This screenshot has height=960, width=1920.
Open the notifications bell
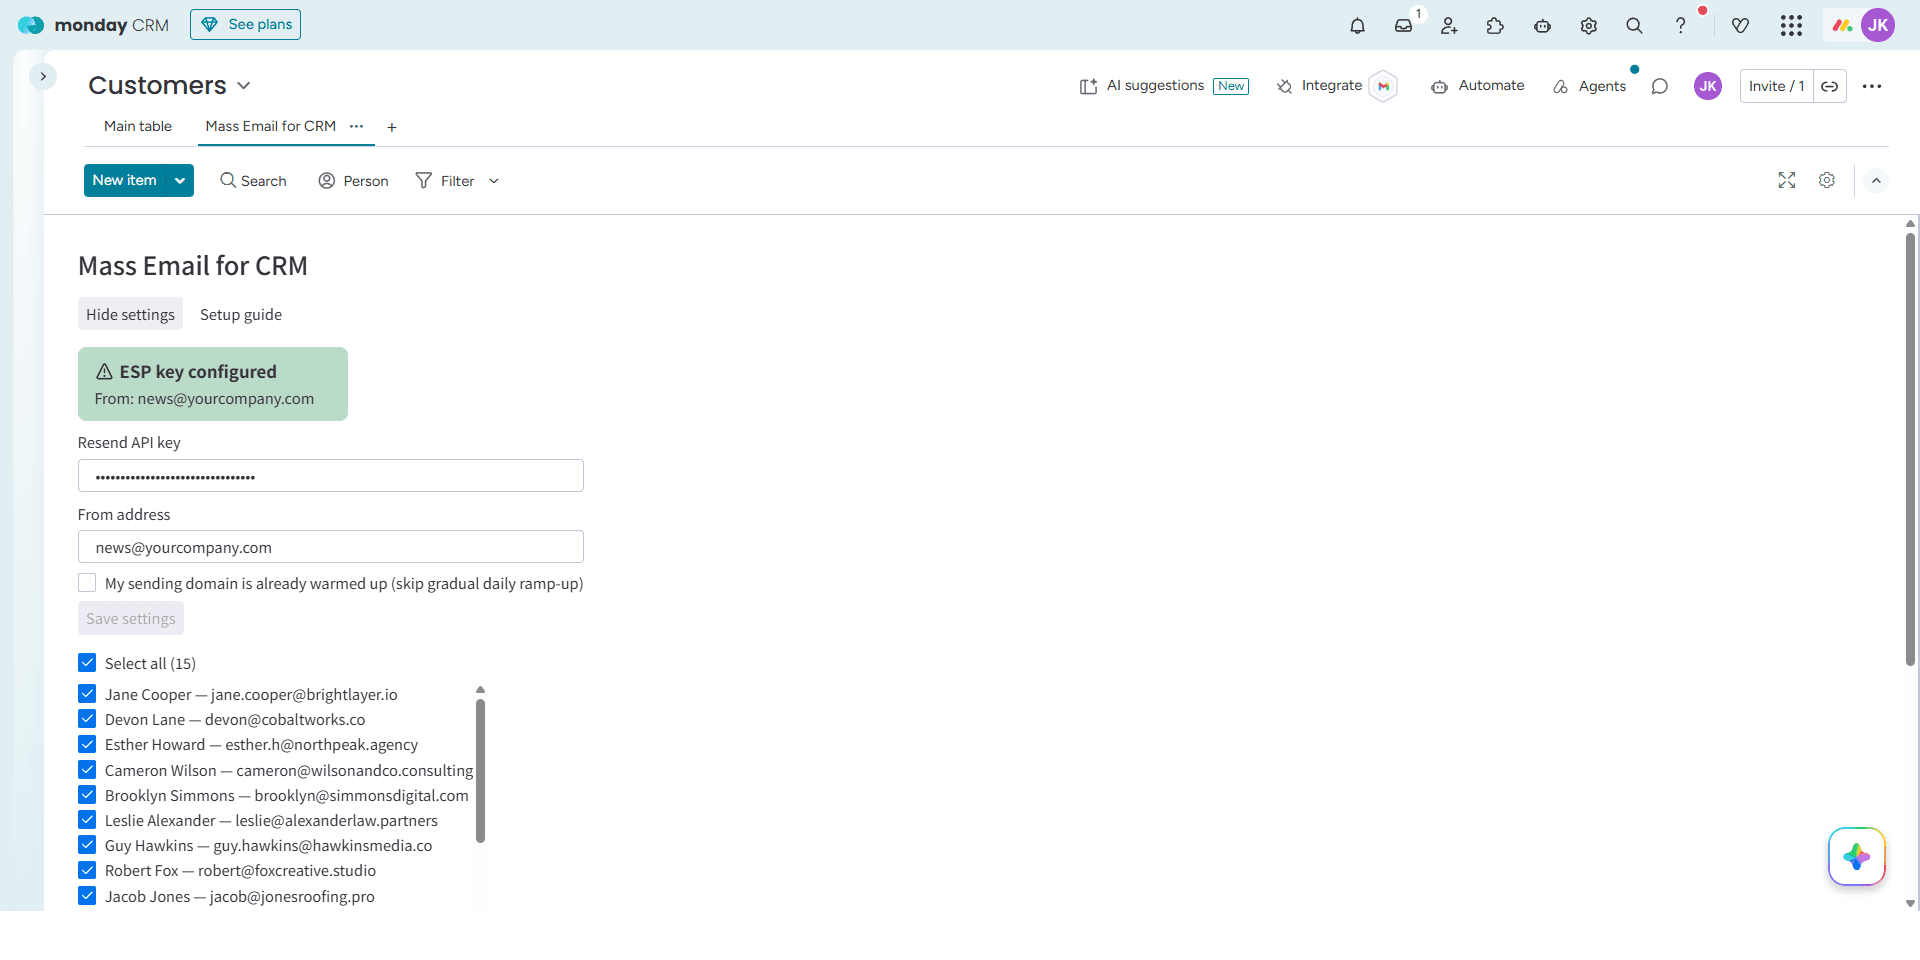click(1357, 26)
